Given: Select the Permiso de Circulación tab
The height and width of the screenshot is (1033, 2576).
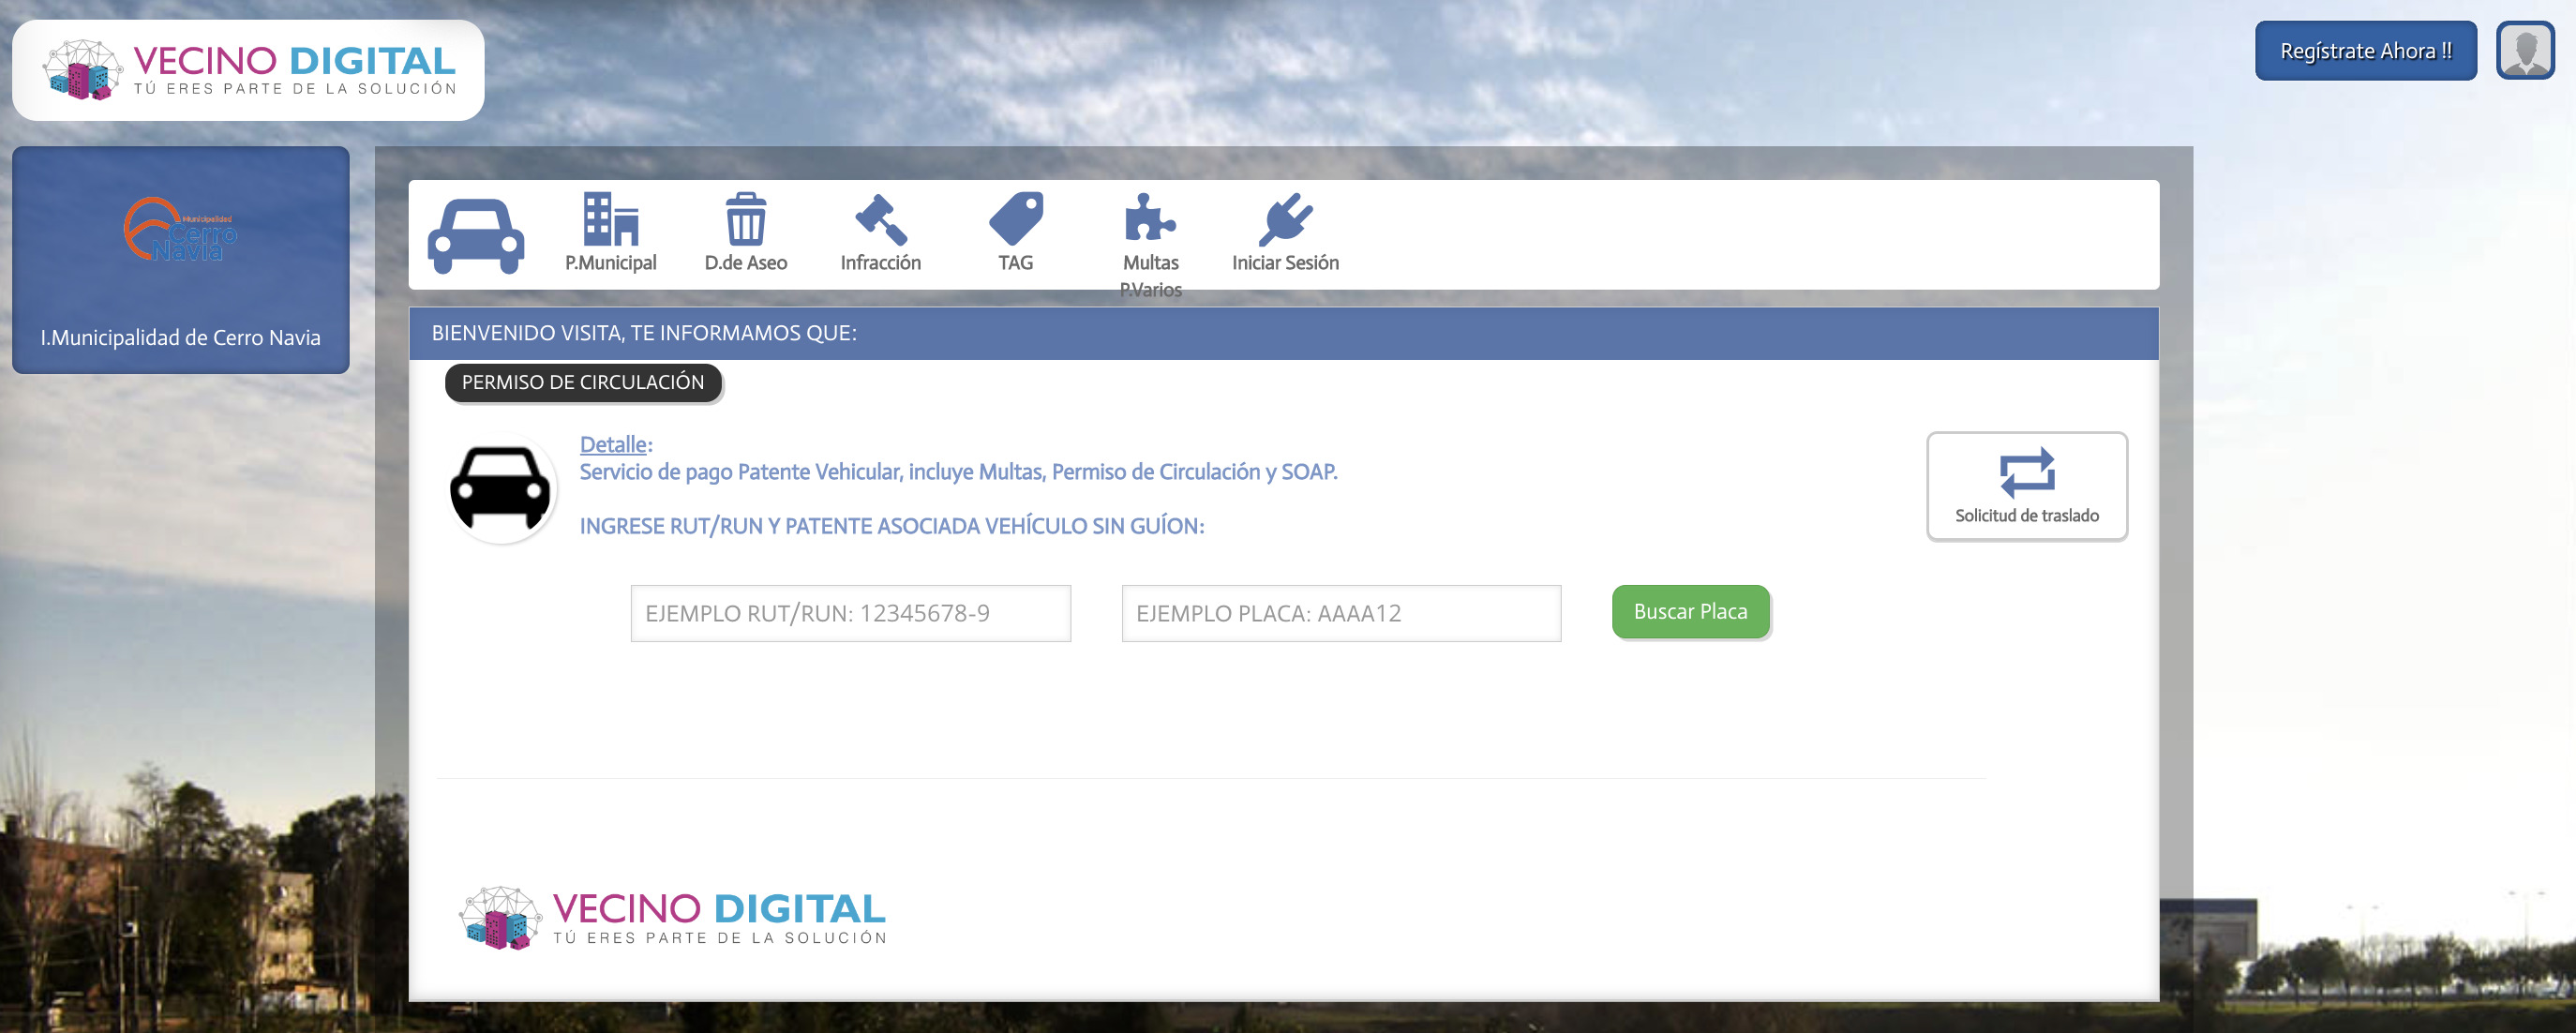Looking at the screenshot, I should click(583, 382).
